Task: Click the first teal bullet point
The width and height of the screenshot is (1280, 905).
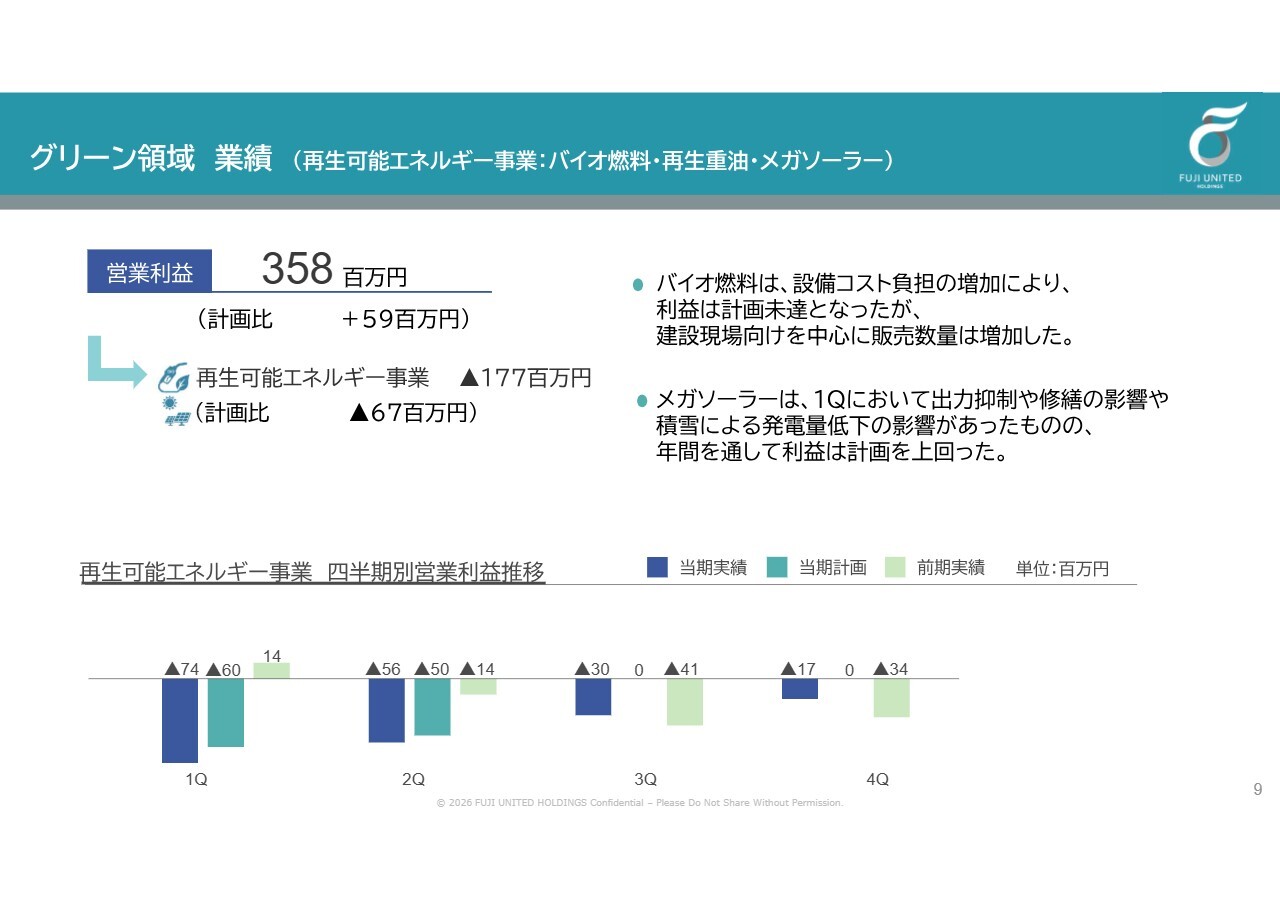Action: (638, 285)
